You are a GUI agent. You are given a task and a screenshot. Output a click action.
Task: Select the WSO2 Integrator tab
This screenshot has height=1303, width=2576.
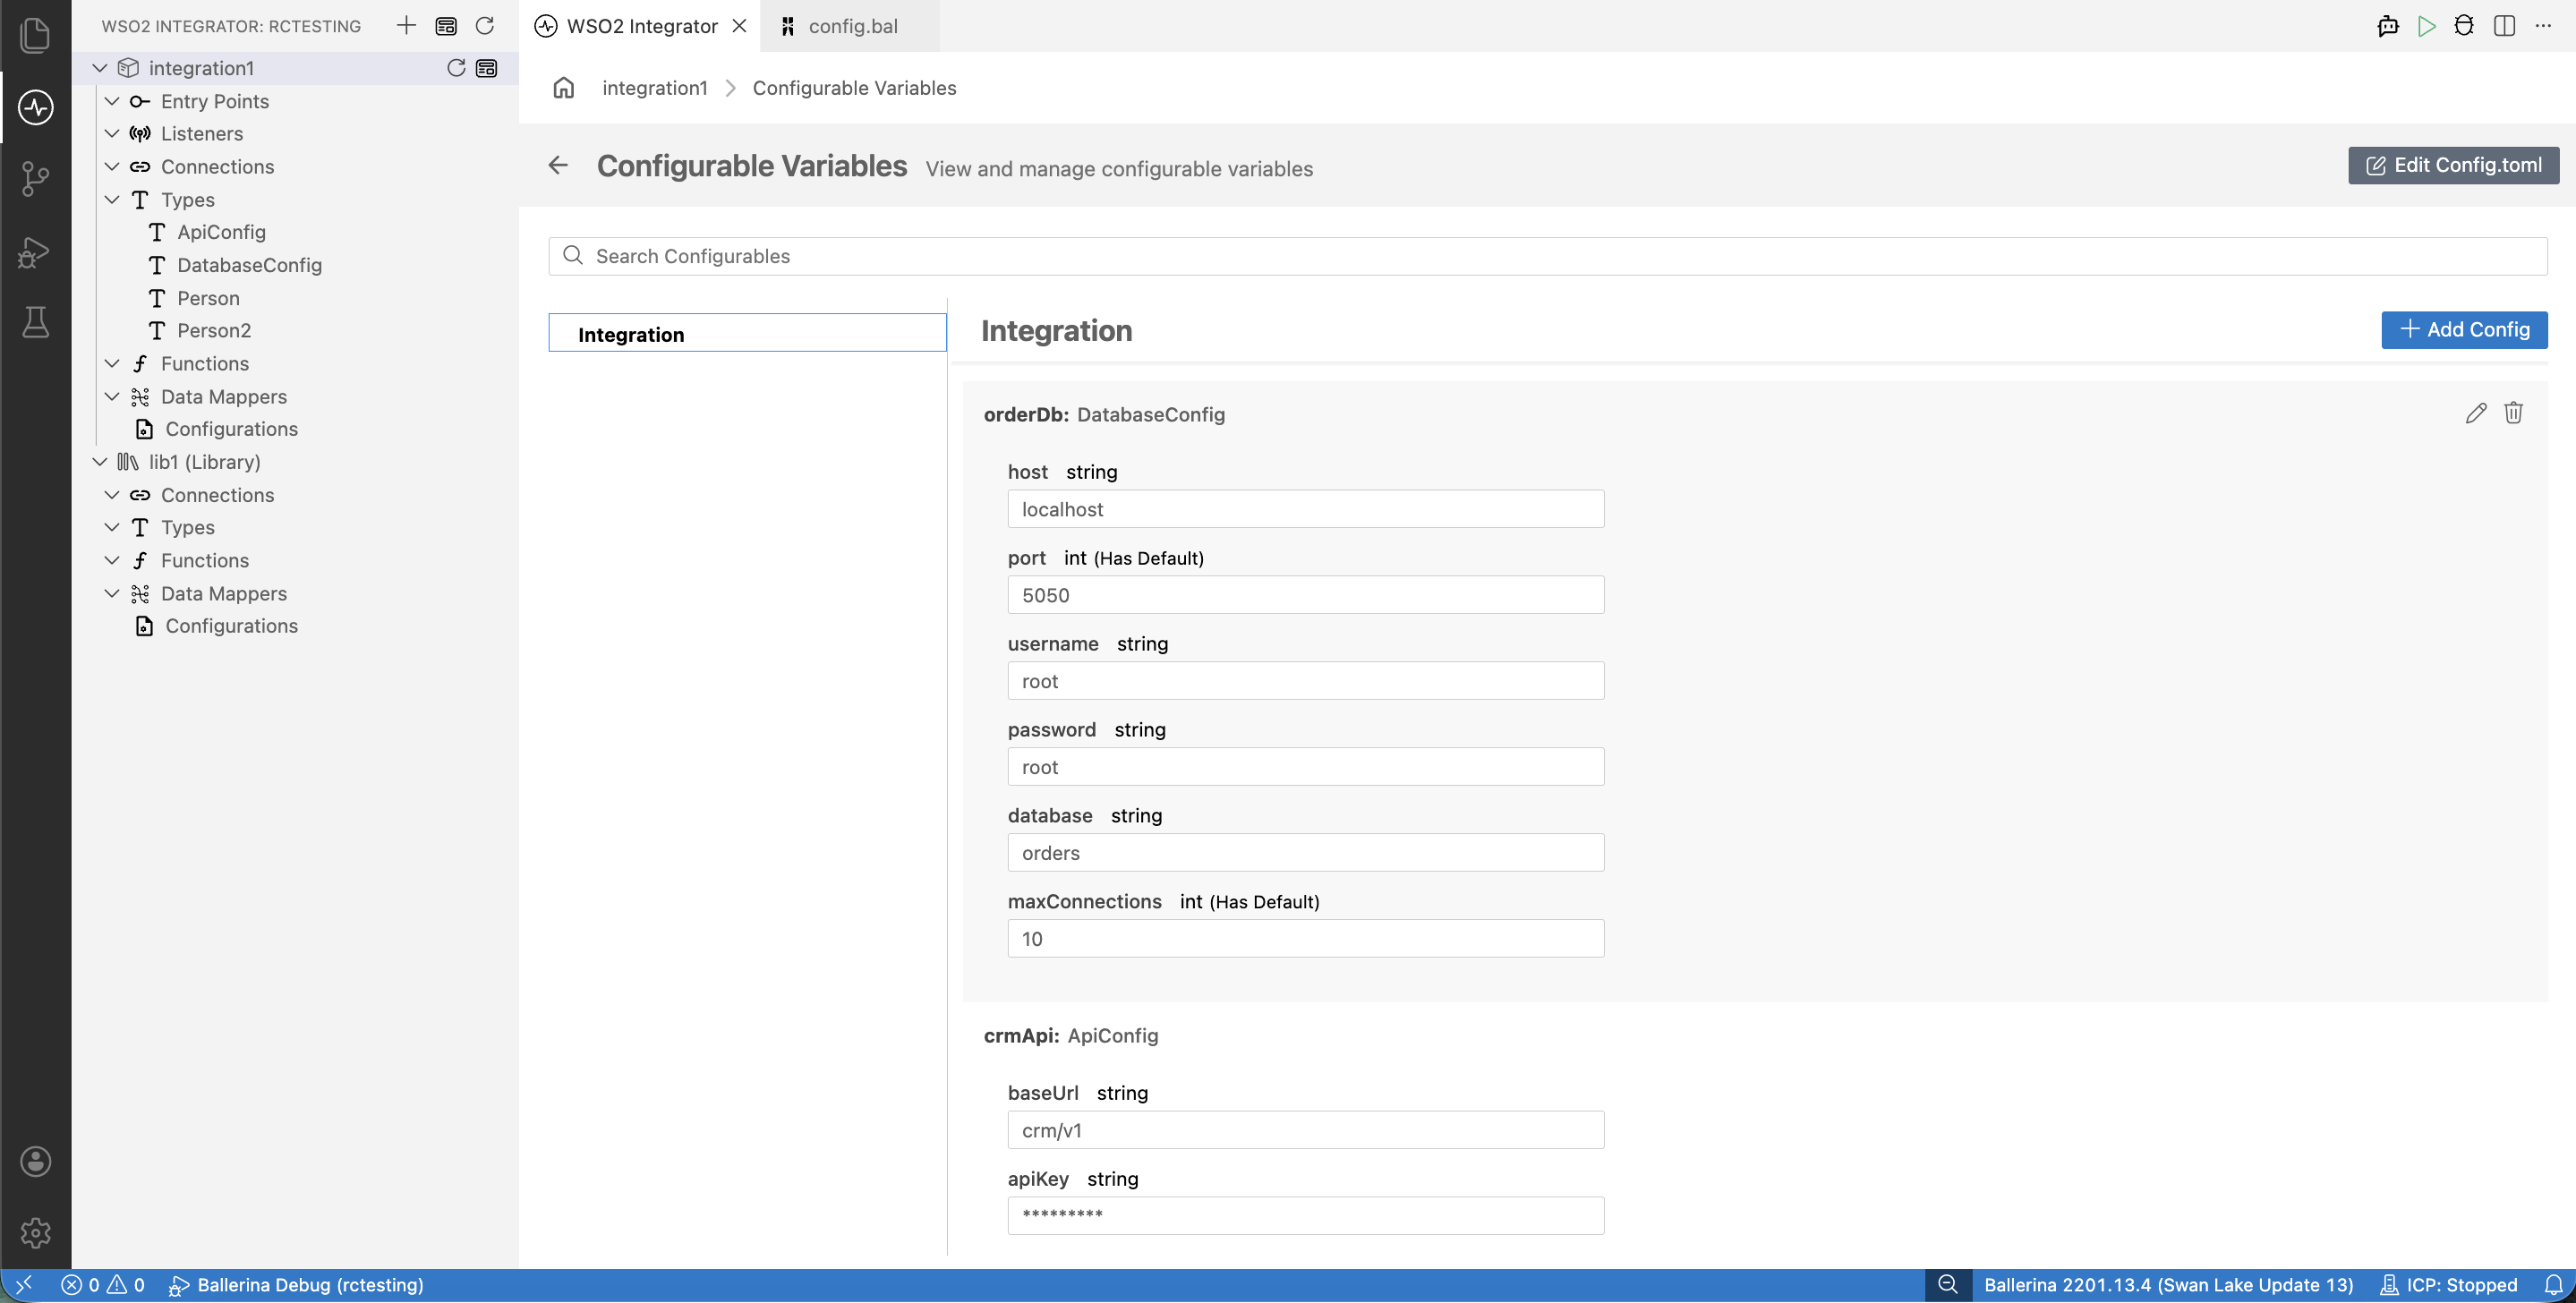coord(640,26)
